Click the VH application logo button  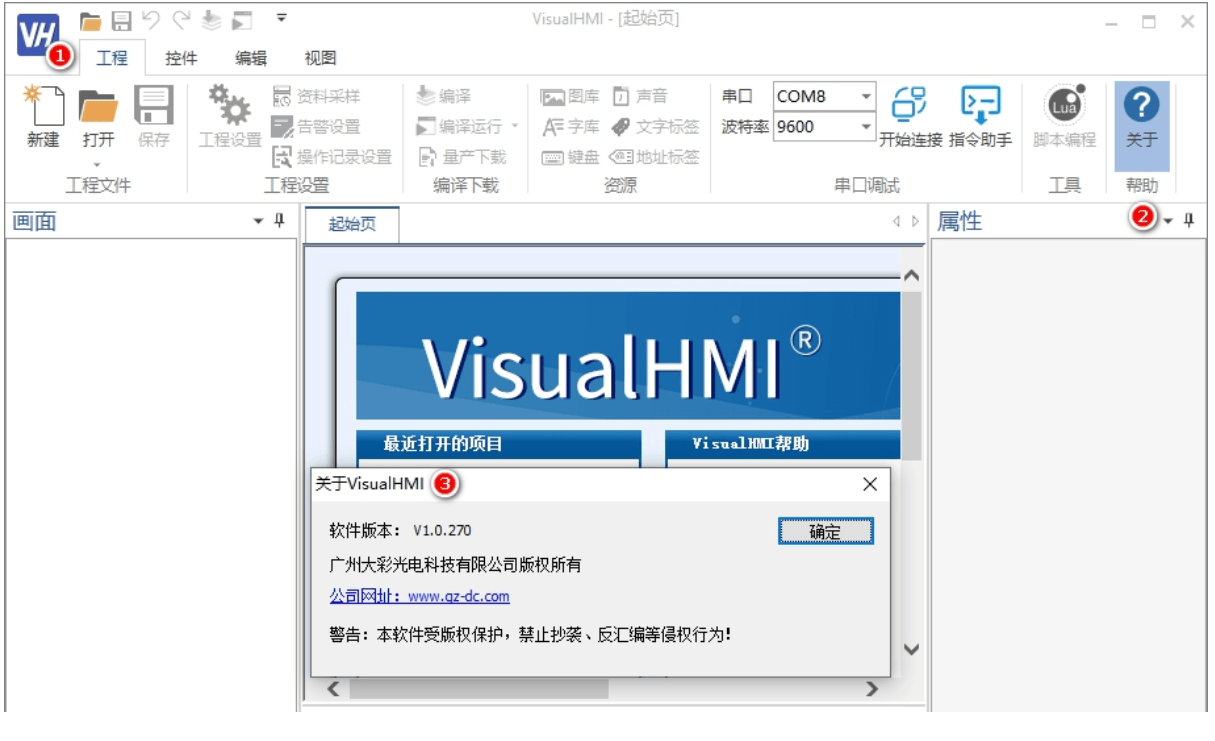(37, 35)
